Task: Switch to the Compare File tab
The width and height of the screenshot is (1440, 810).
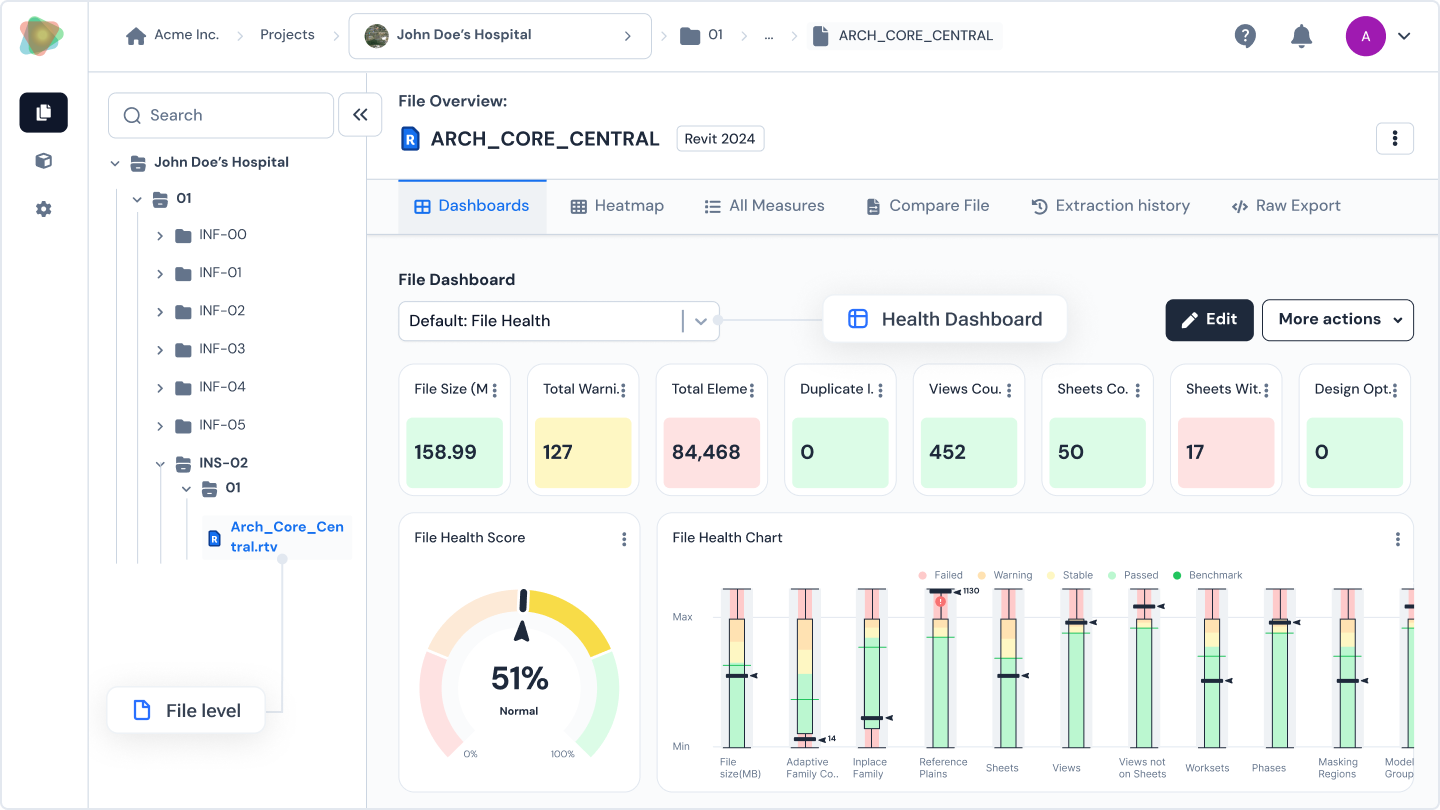Action: (x=927, y=206)
